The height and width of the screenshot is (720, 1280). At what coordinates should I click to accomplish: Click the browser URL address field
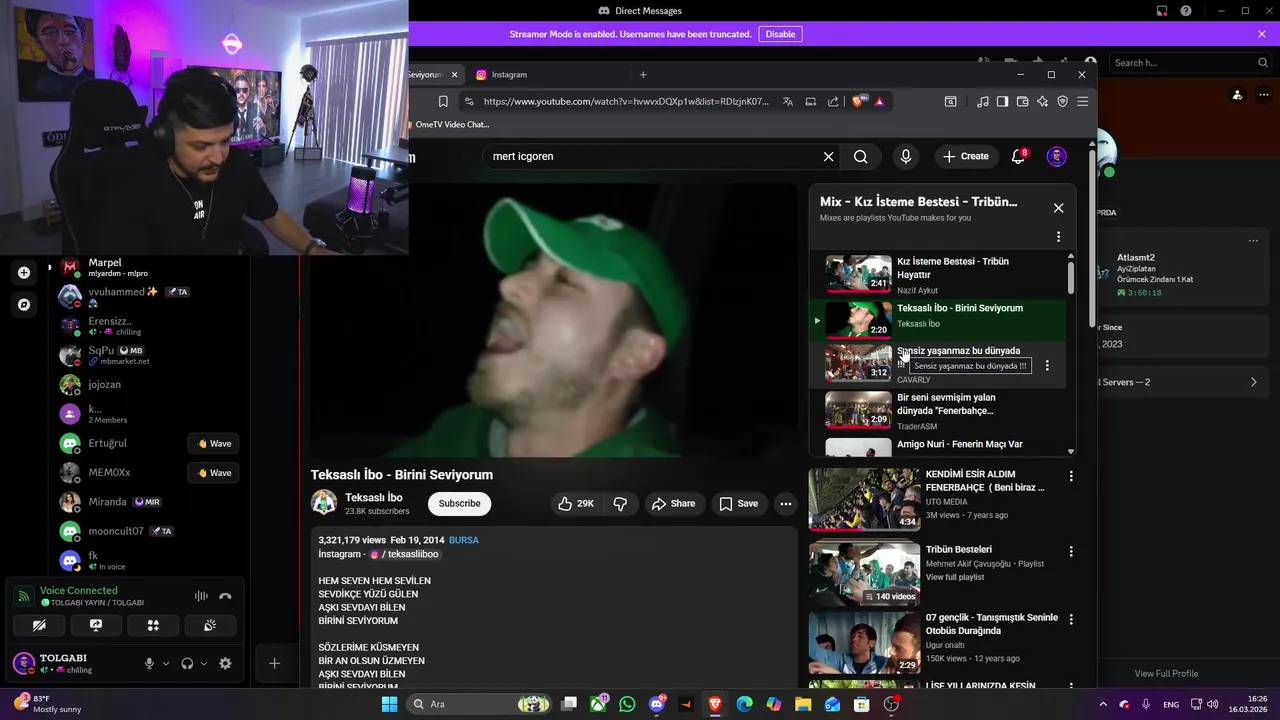coord(626,101)
